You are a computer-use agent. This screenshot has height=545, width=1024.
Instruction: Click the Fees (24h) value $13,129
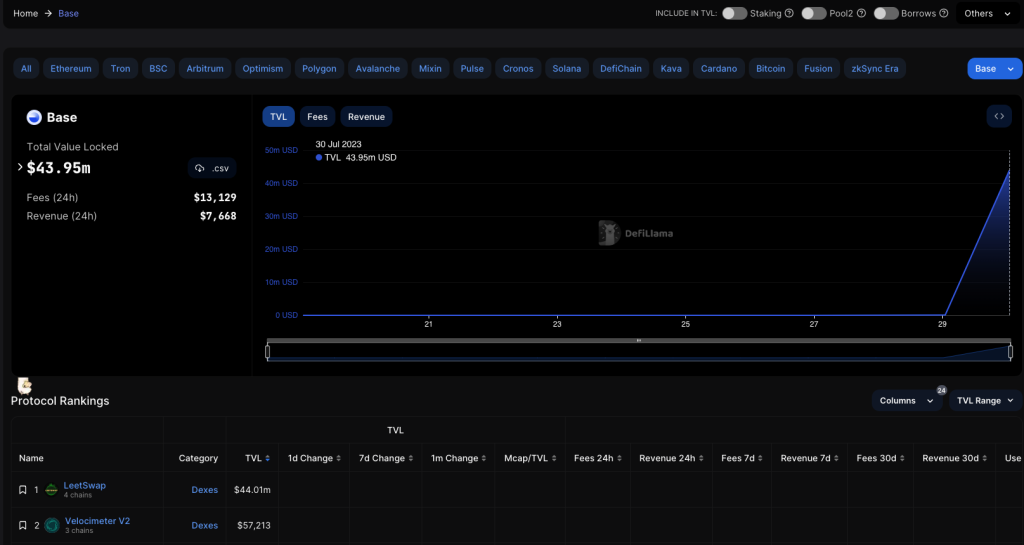click(215, 197)
